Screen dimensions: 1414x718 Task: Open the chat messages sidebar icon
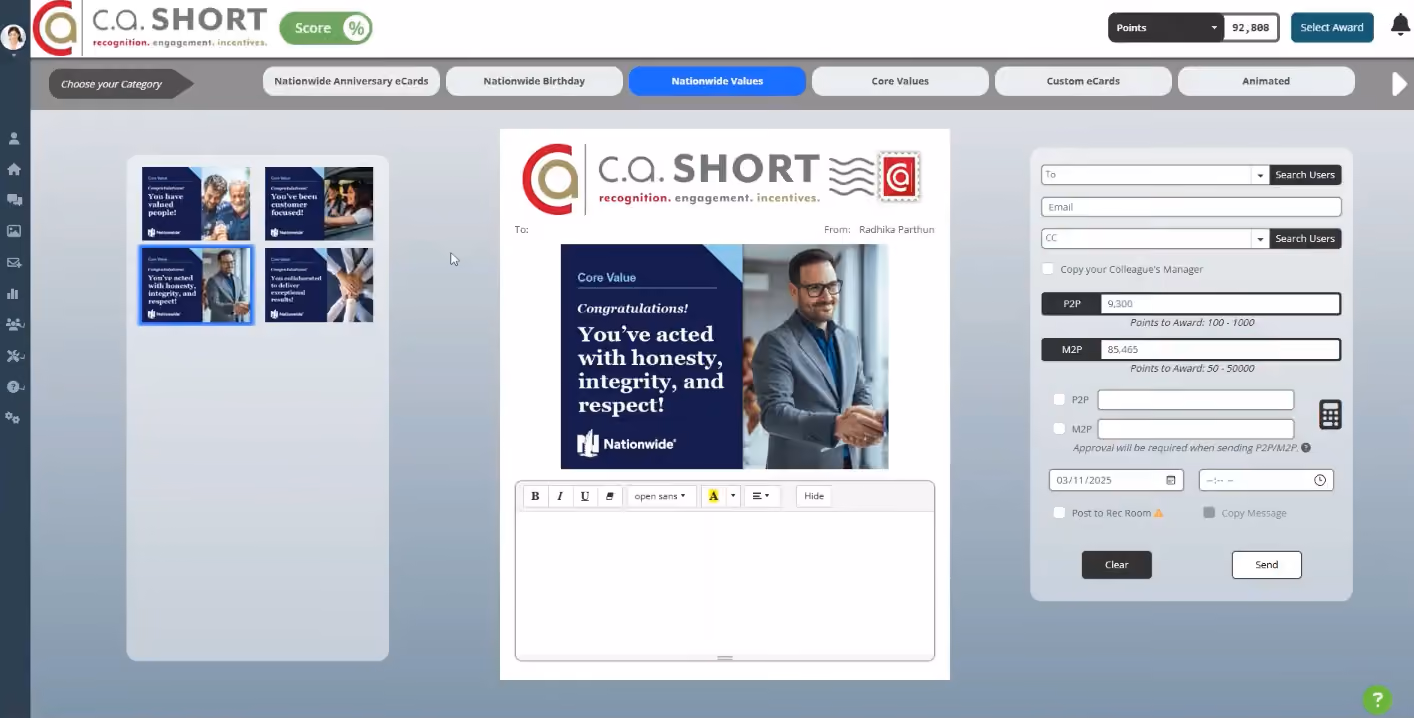(14, 200)
